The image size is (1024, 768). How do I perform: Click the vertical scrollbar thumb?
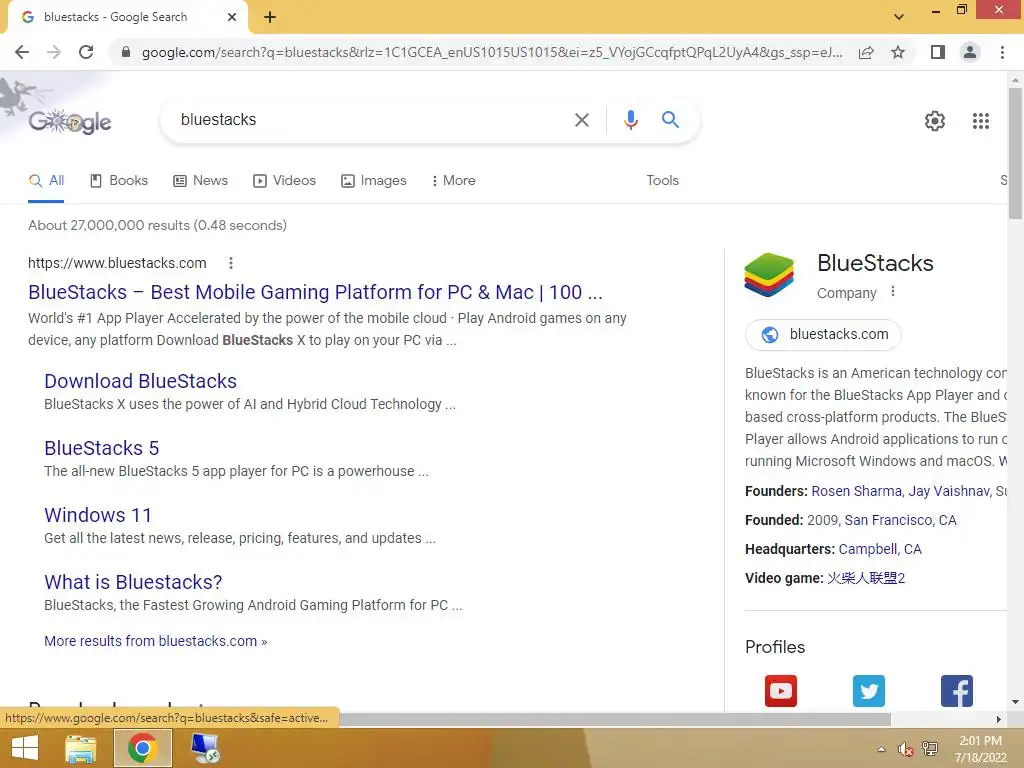coord(1015,153)
